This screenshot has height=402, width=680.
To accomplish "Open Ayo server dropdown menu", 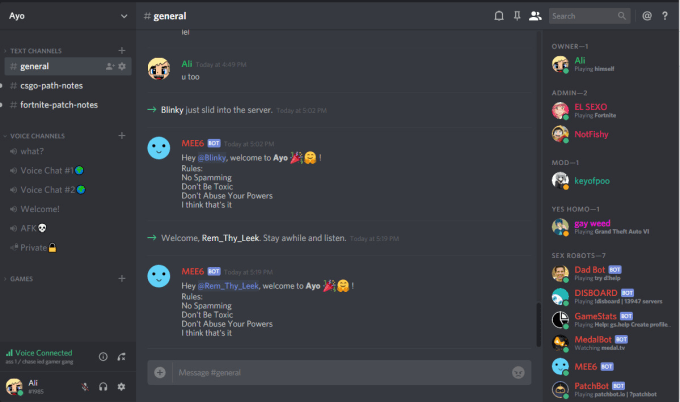I will click(68, 16).
